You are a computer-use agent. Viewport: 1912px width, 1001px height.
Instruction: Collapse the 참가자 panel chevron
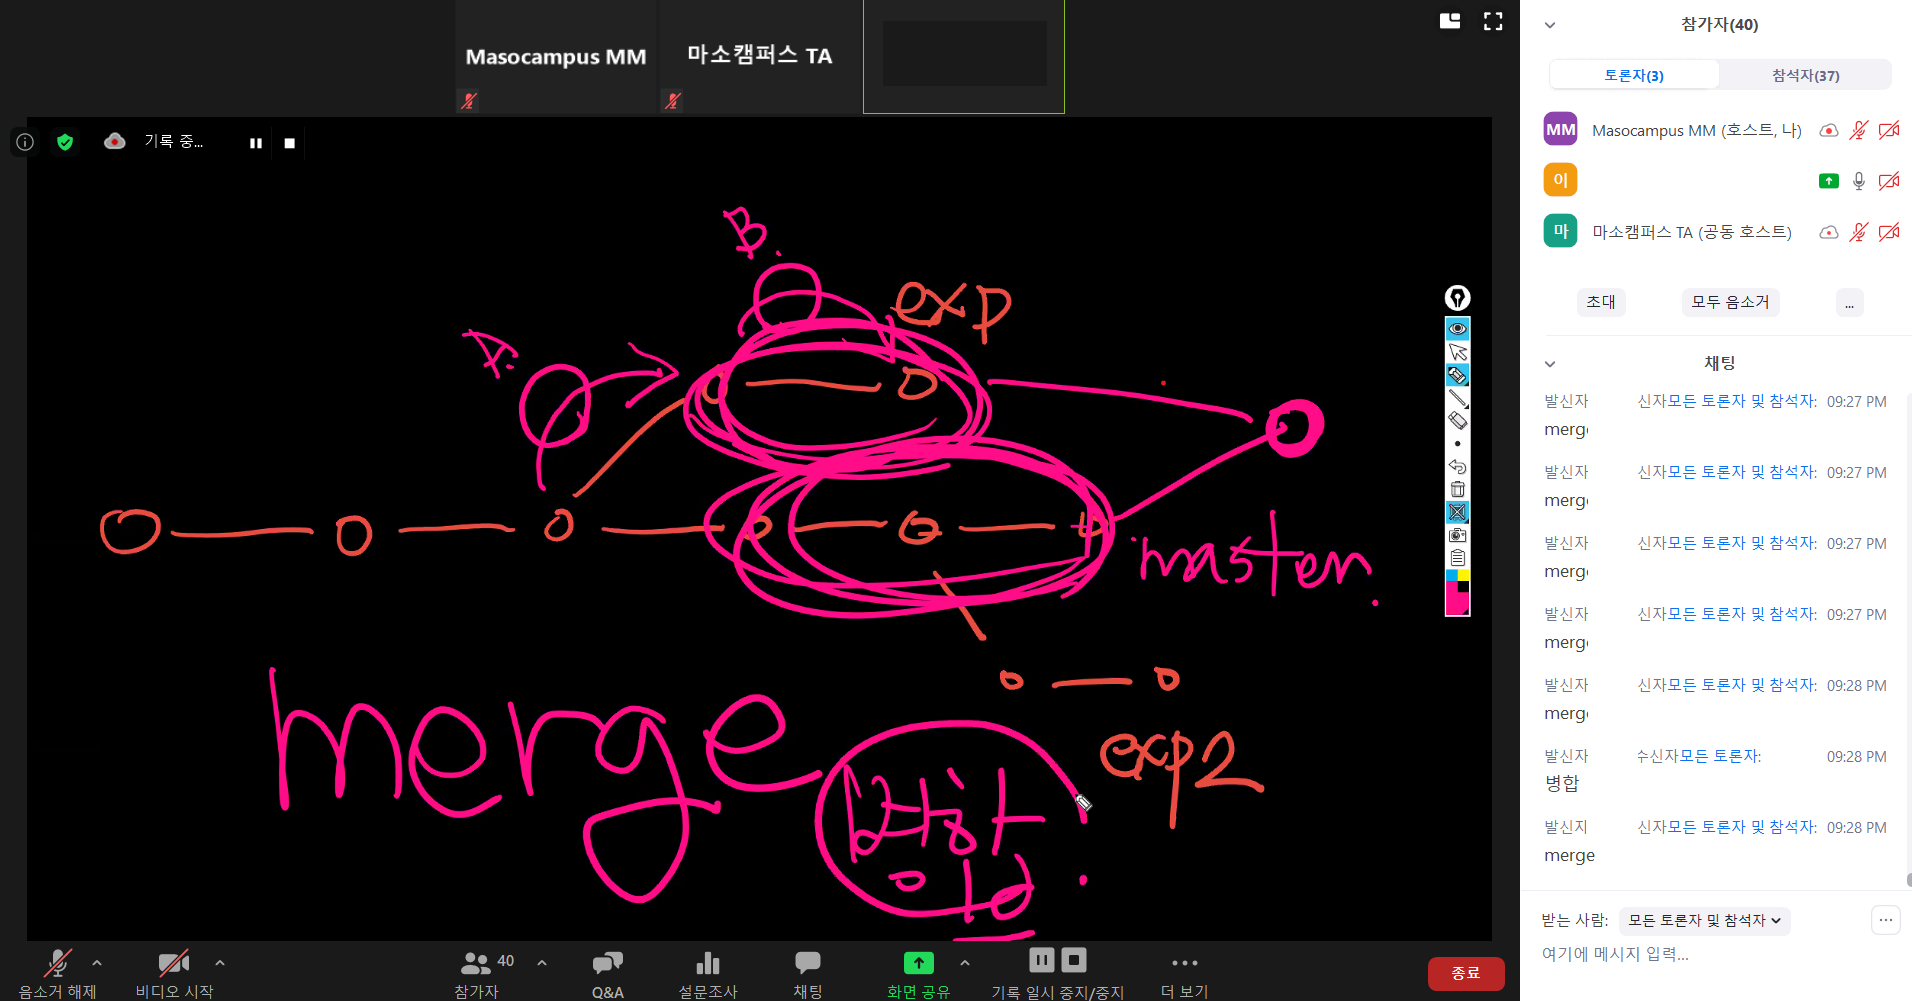tap(1550, 25)
